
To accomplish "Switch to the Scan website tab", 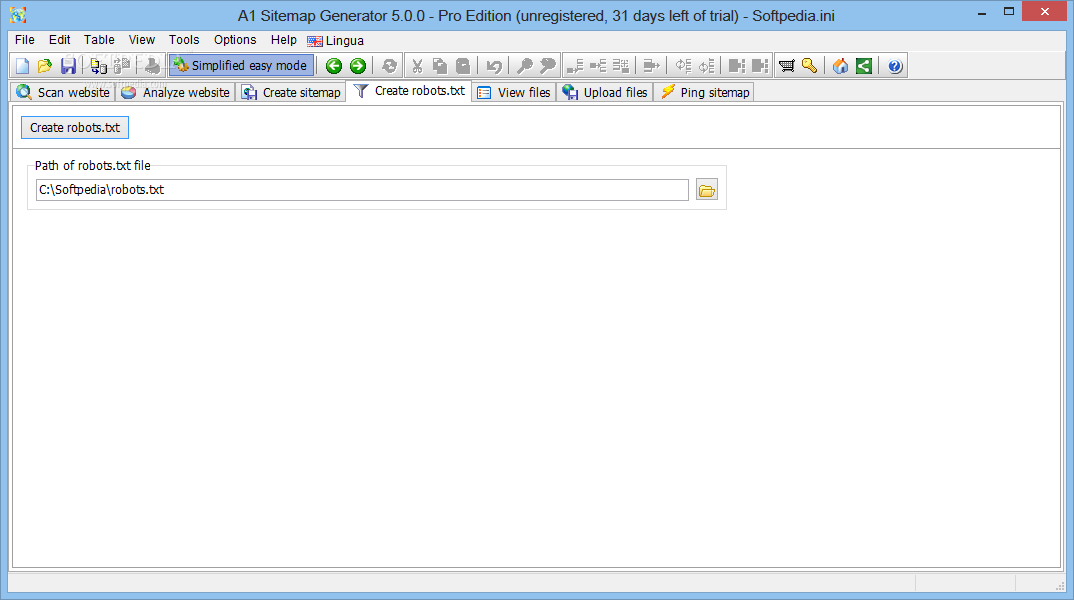I will tap(62, 92).
